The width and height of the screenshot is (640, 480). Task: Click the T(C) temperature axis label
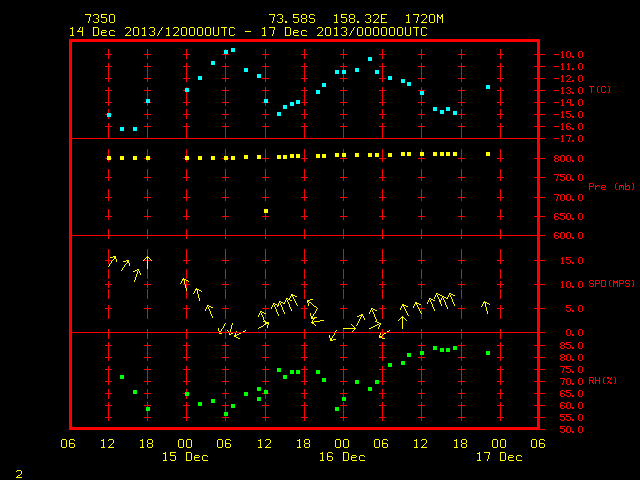point(600,89)
